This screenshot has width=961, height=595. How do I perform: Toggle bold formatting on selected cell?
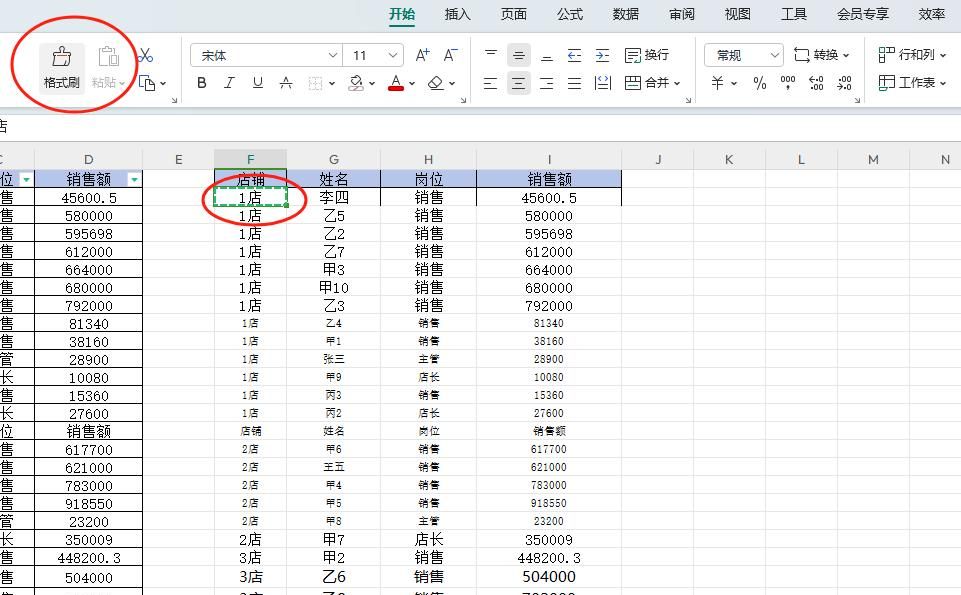200,83
